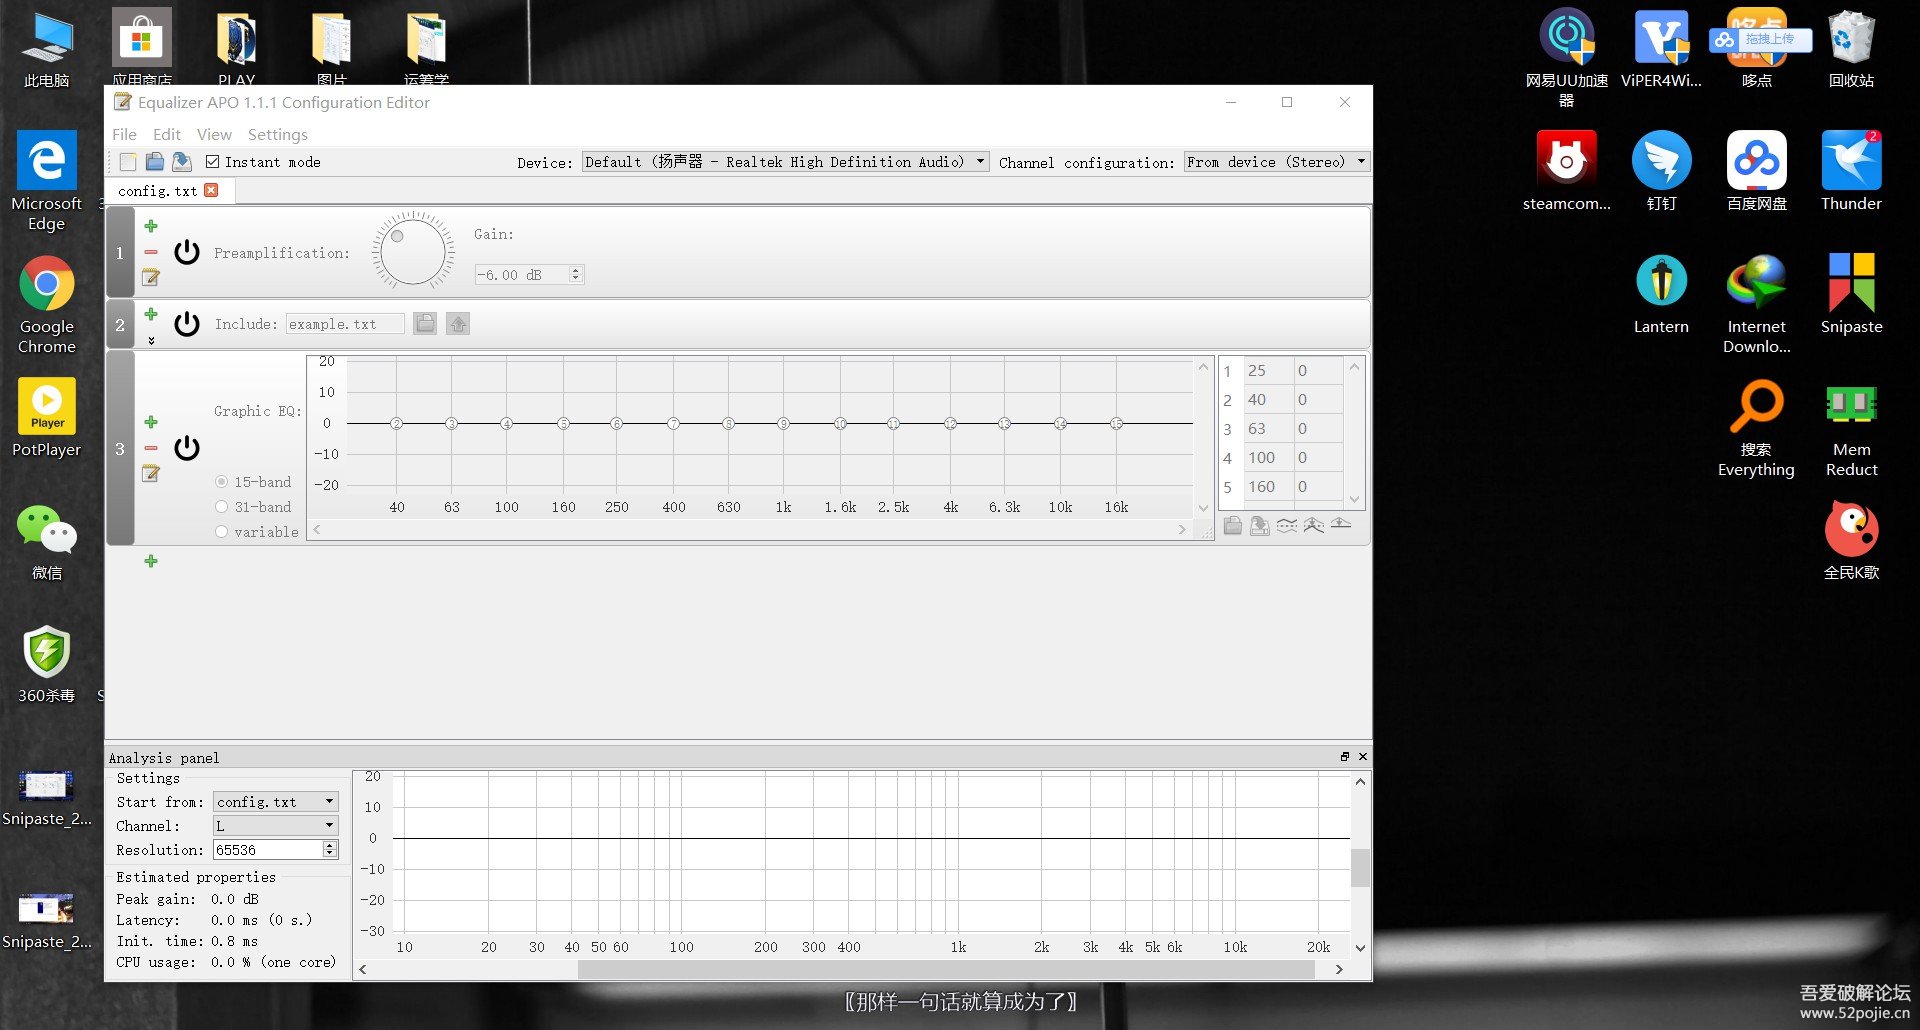1920x1030 pixels.
Task: Switch to the config.txt tab
Action: 157,191
